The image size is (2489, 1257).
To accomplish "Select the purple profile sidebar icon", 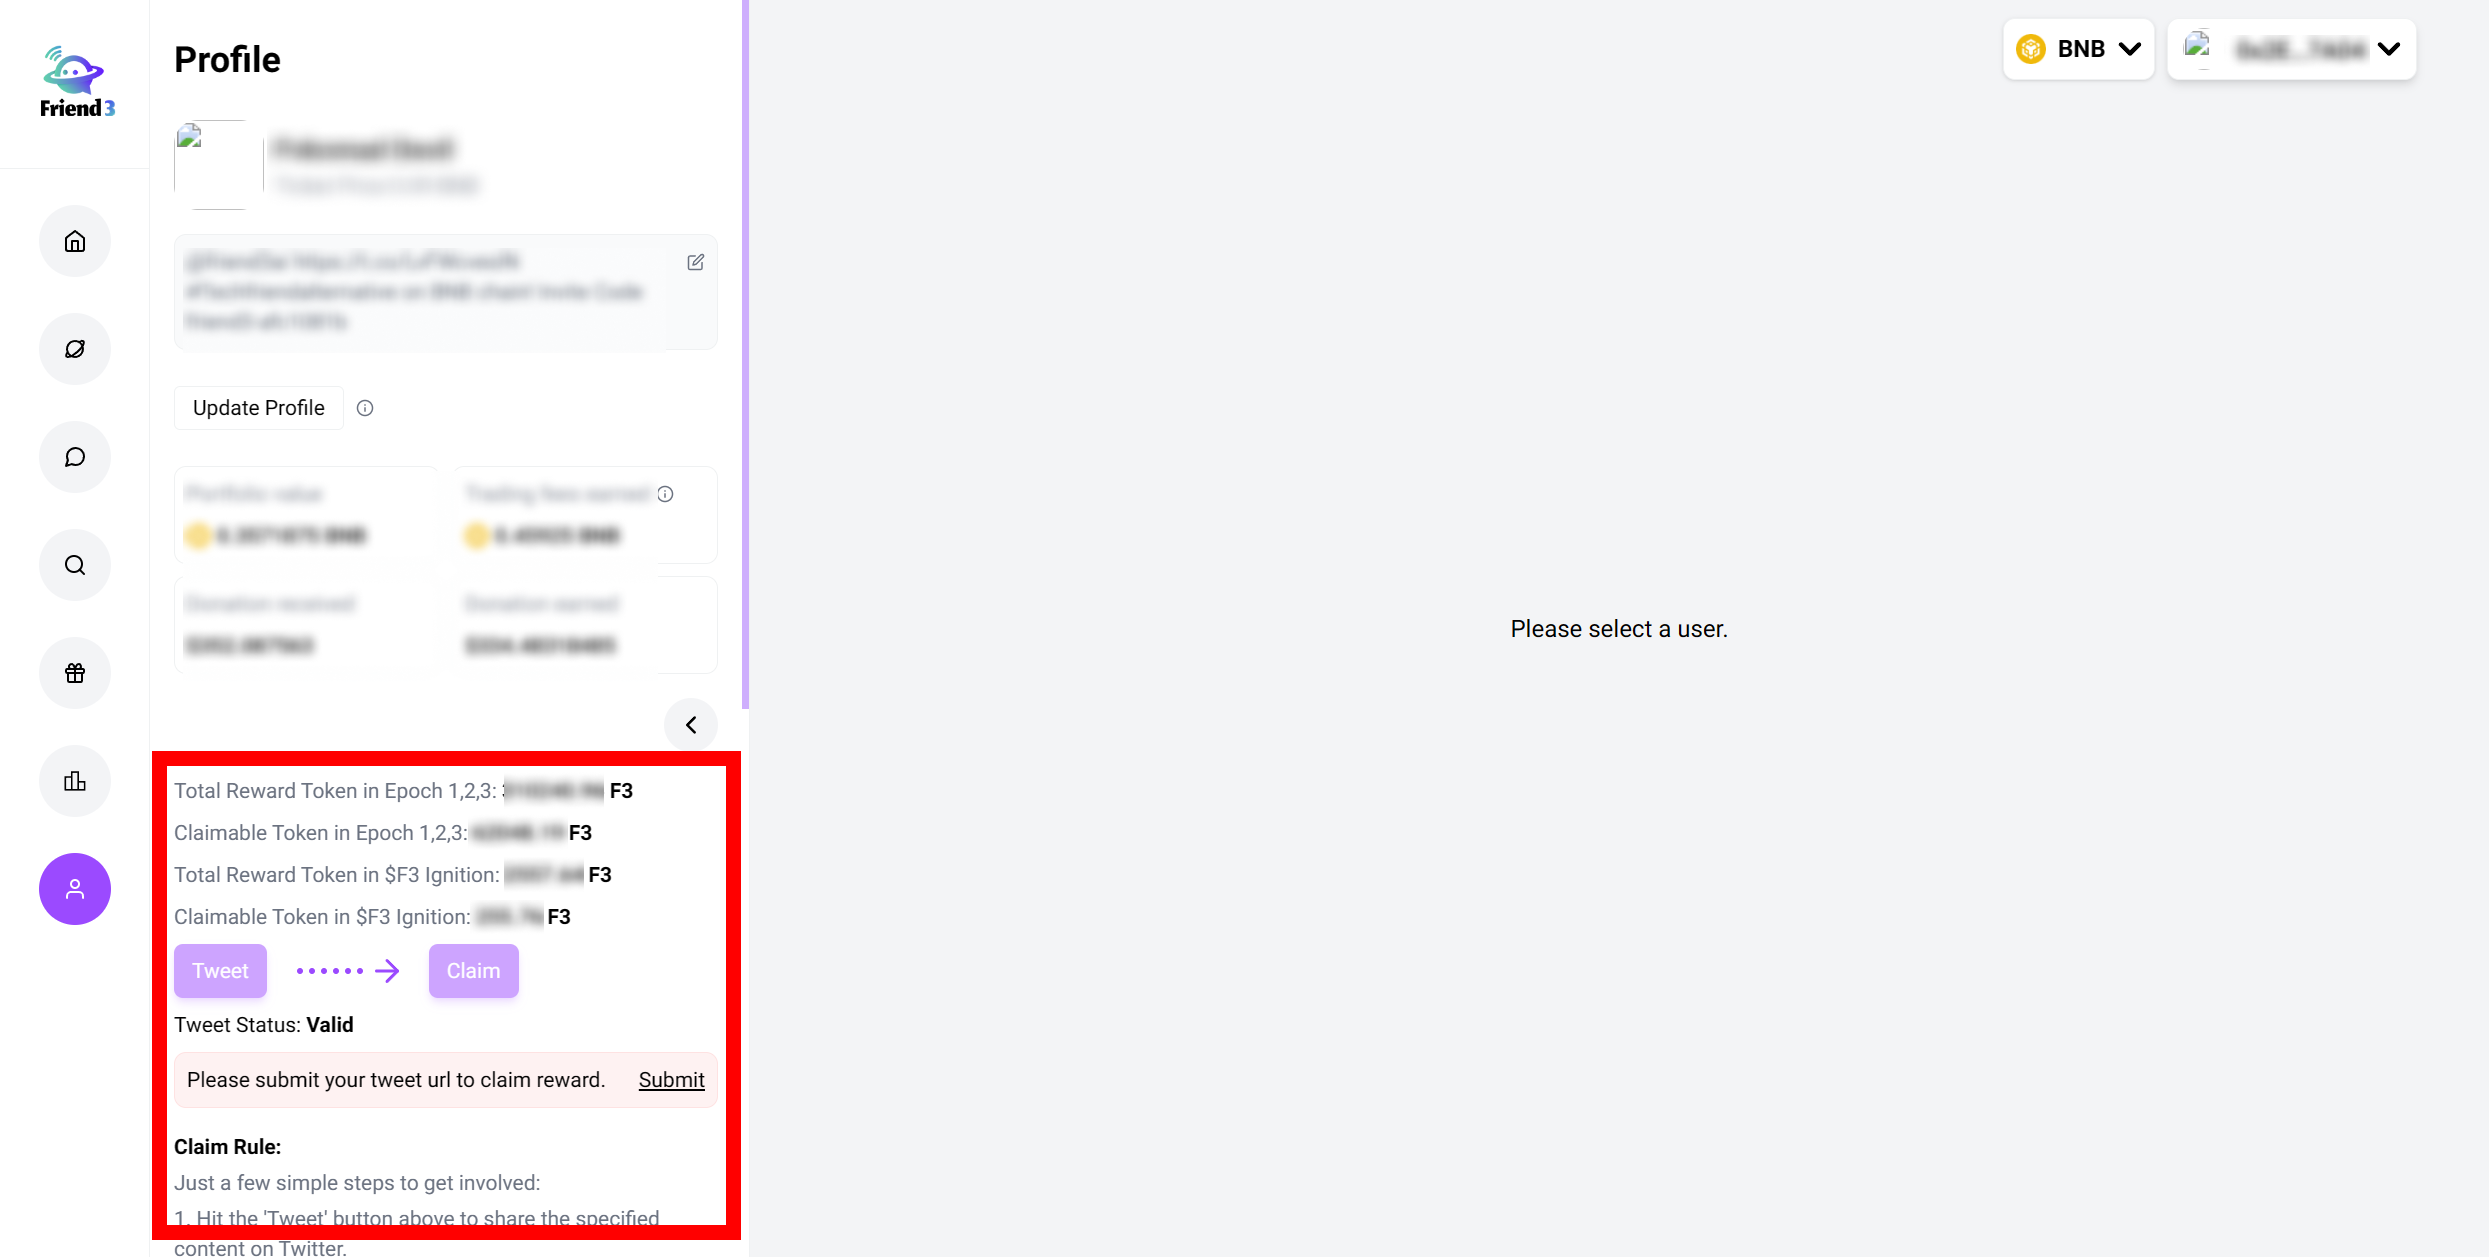I will tap(75, 889).
